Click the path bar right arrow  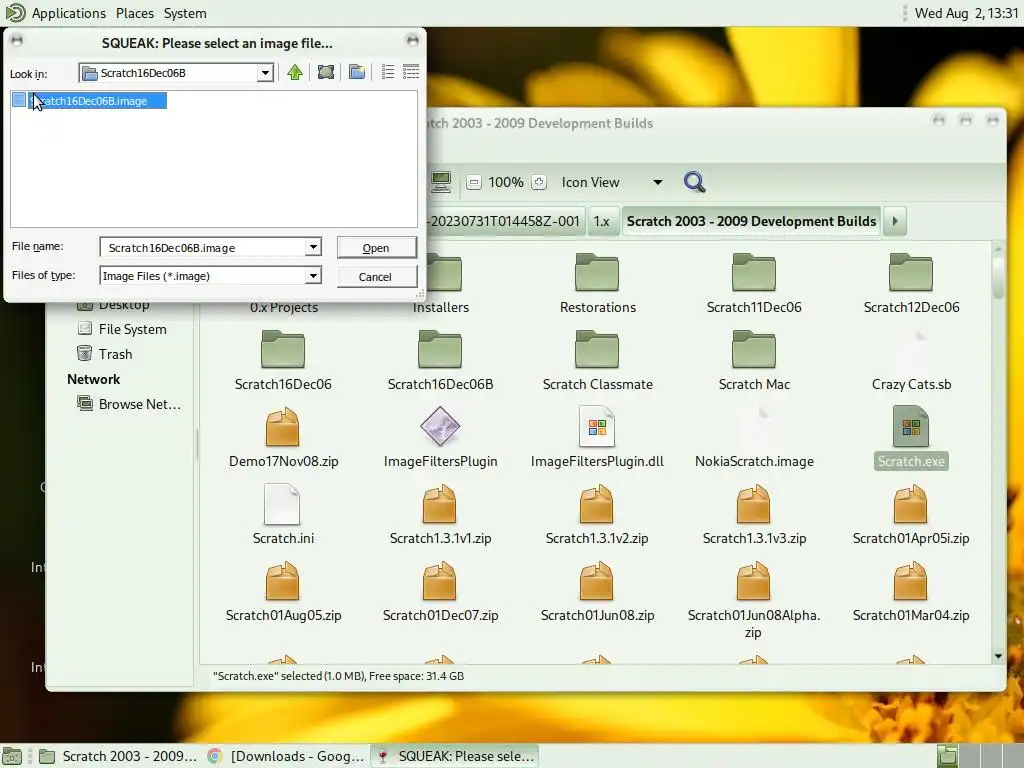(x=895, y=221)
